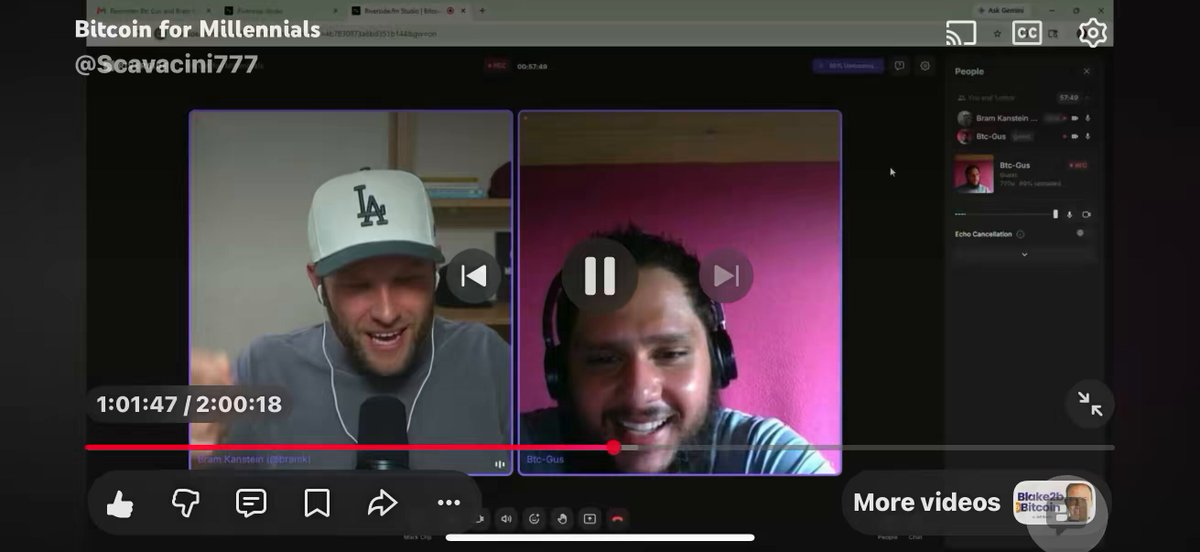
Task: Open the Bitcoin for Millennials video title
Action: [x=198, y=29]
